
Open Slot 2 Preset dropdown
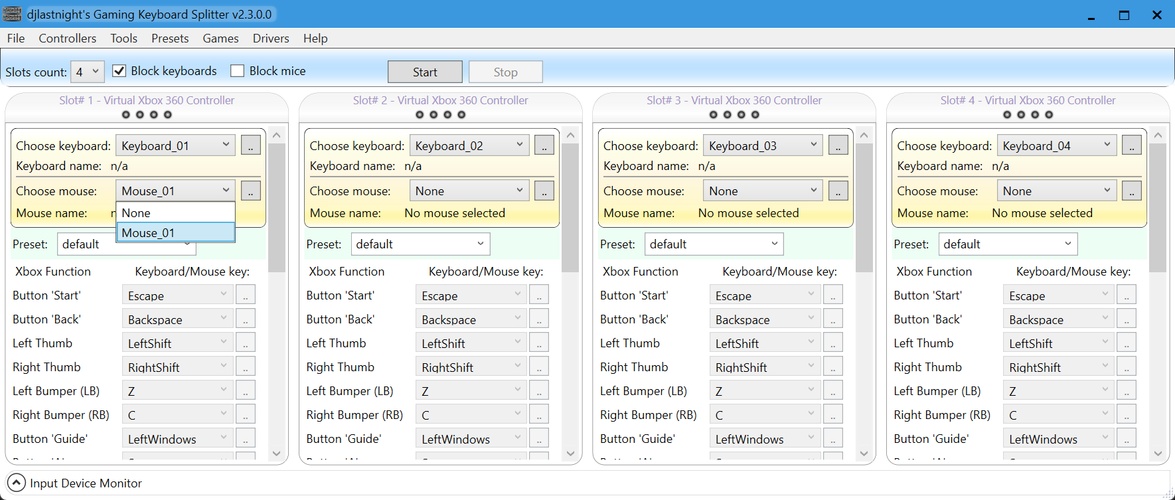pos(420,244)
